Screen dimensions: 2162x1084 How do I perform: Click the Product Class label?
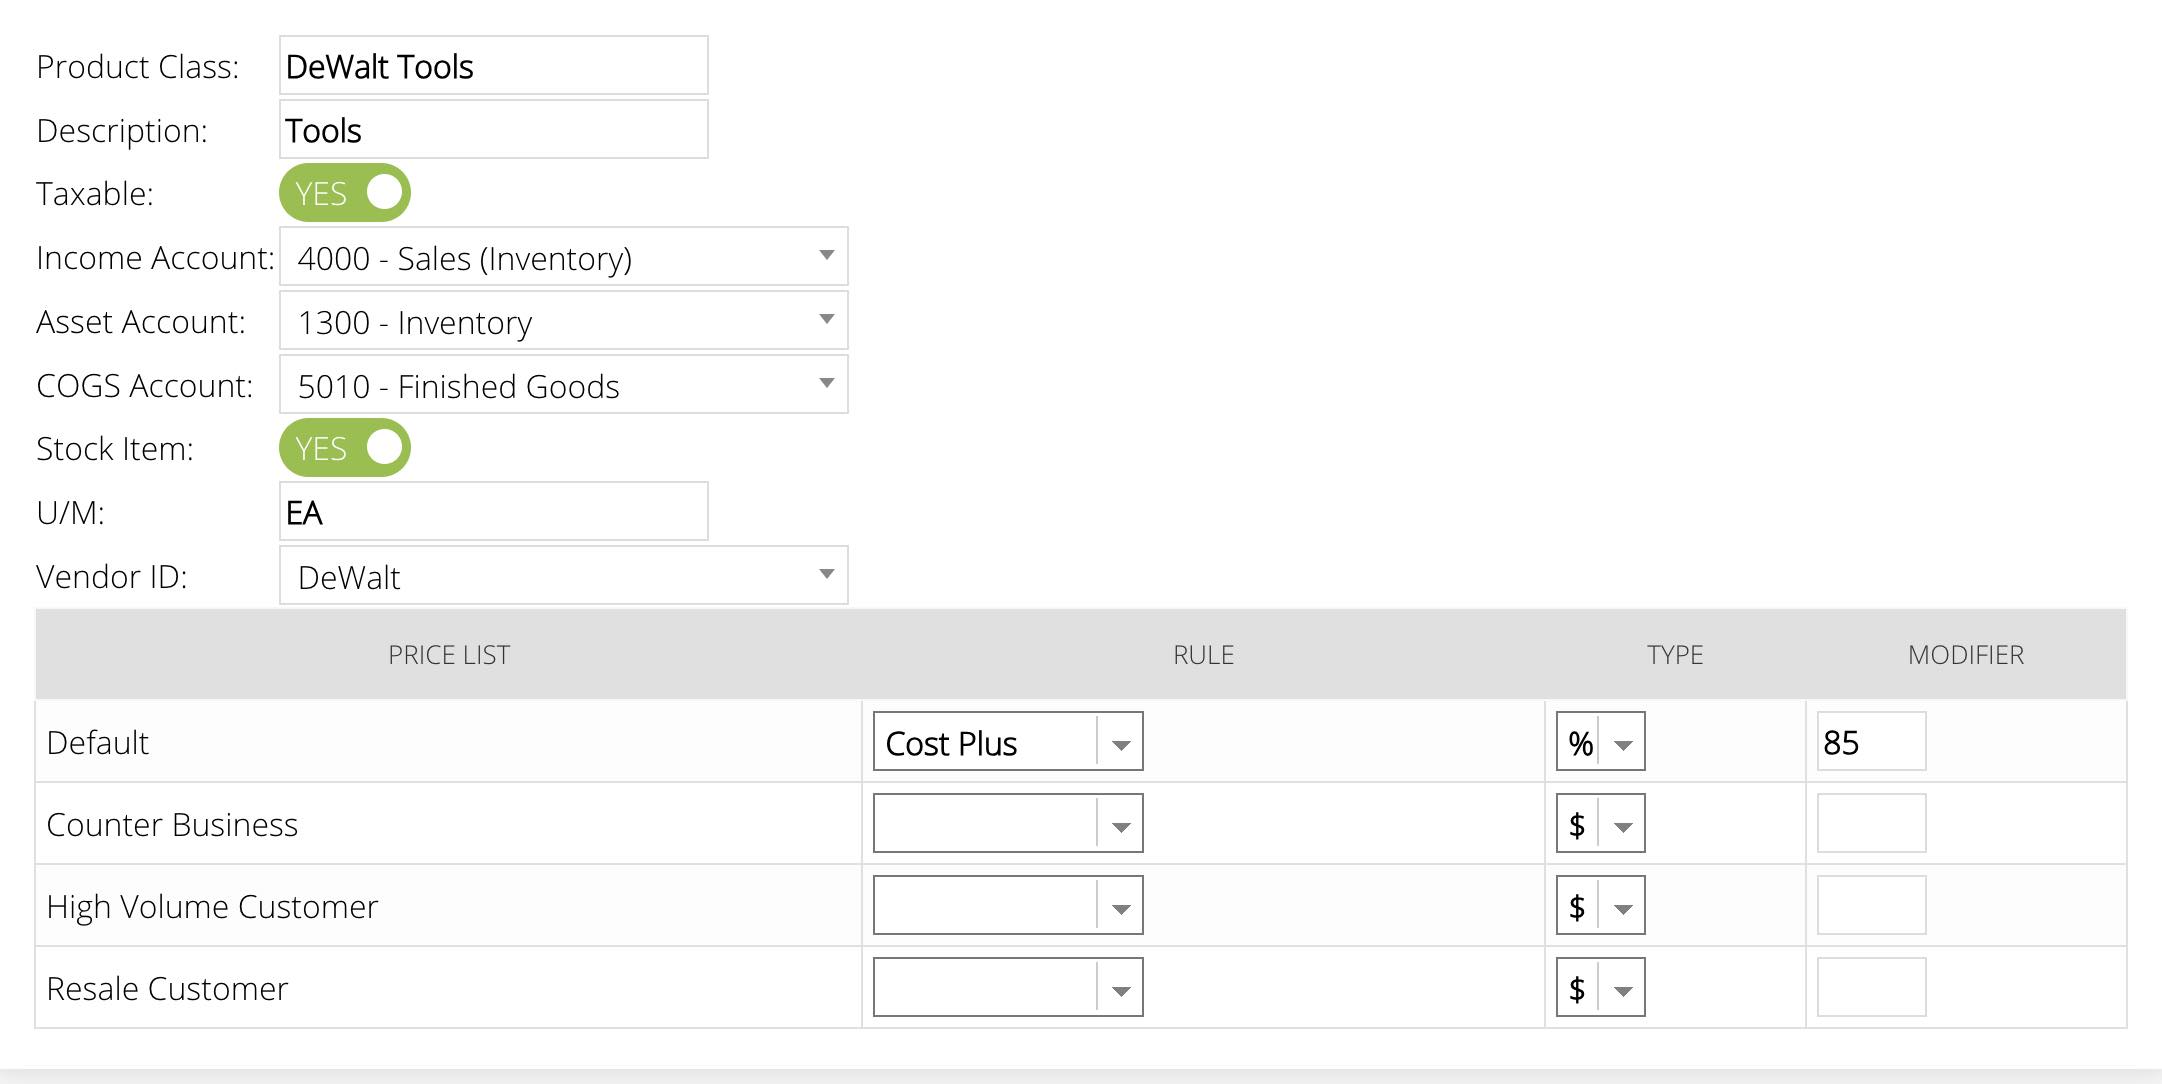coord(138,67)
